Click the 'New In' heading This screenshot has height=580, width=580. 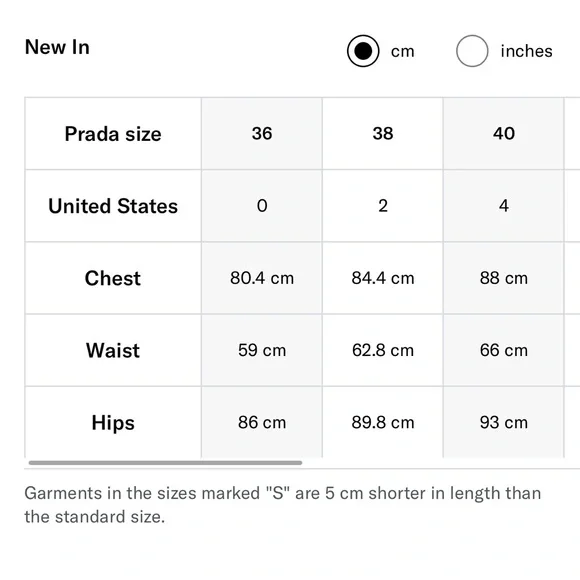57,47
